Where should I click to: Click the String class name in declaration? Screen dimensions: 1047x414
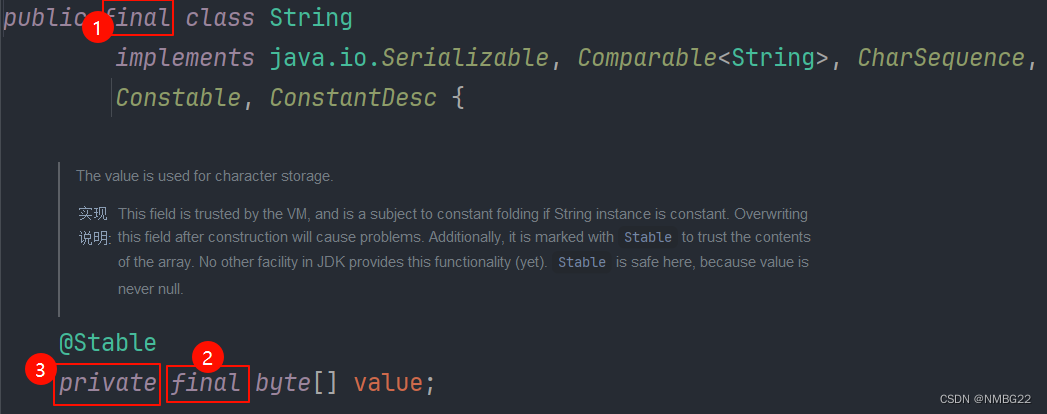(x=310, y=19)
